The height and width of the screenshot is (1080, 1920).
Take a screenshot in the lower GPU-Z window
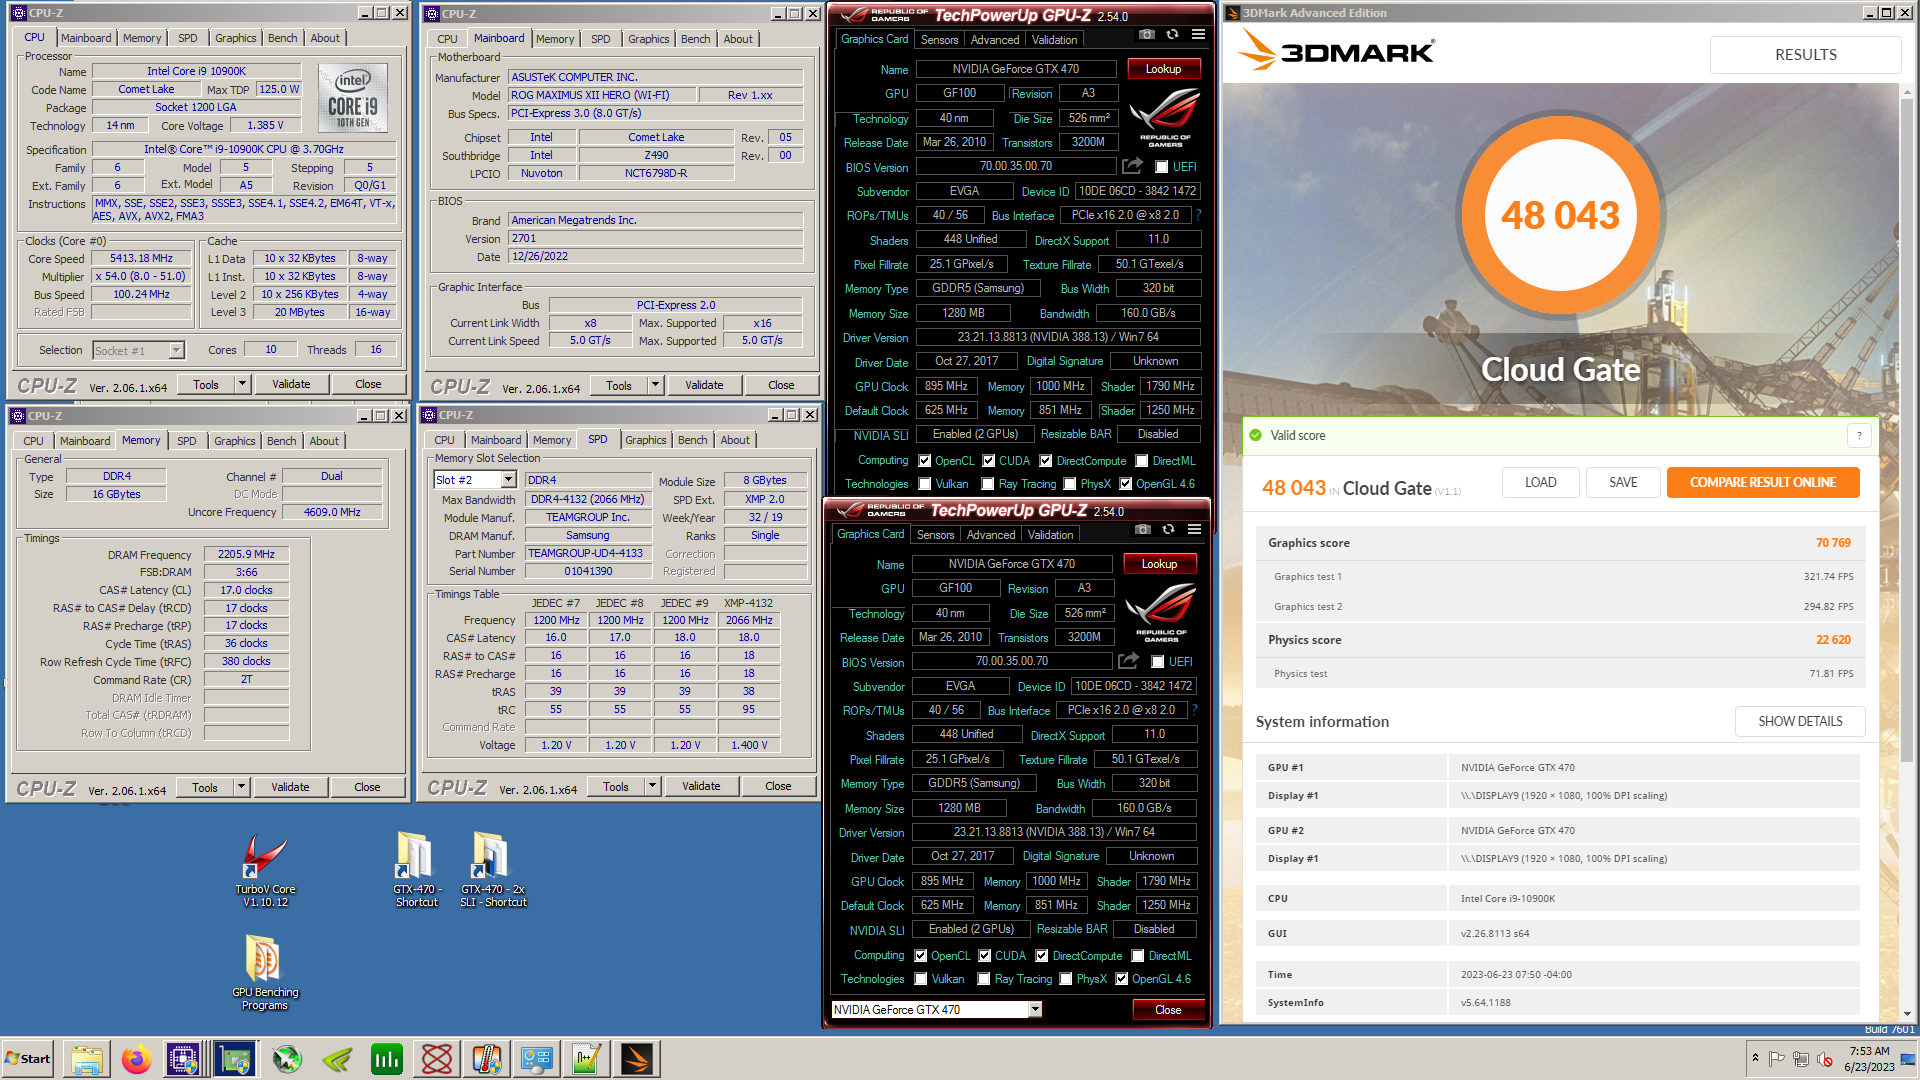1143,530
